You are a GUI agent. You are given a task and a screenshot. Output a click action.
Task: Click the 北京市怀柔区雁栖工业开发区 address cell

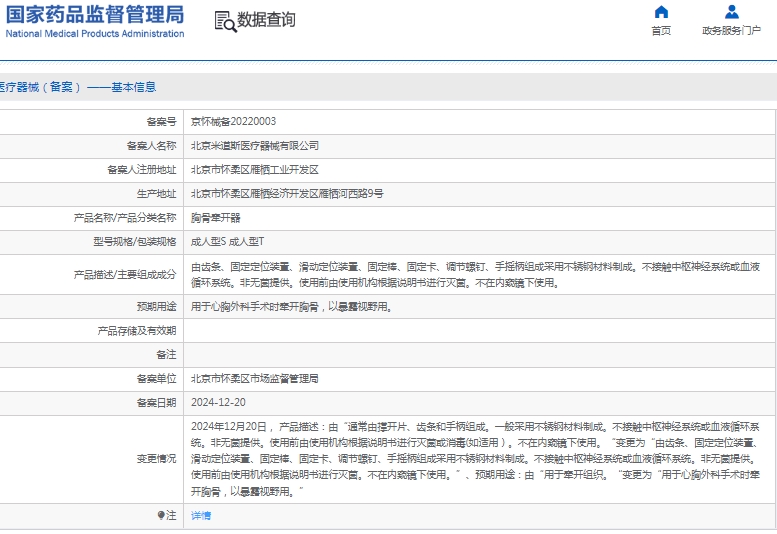coord(255,170)
